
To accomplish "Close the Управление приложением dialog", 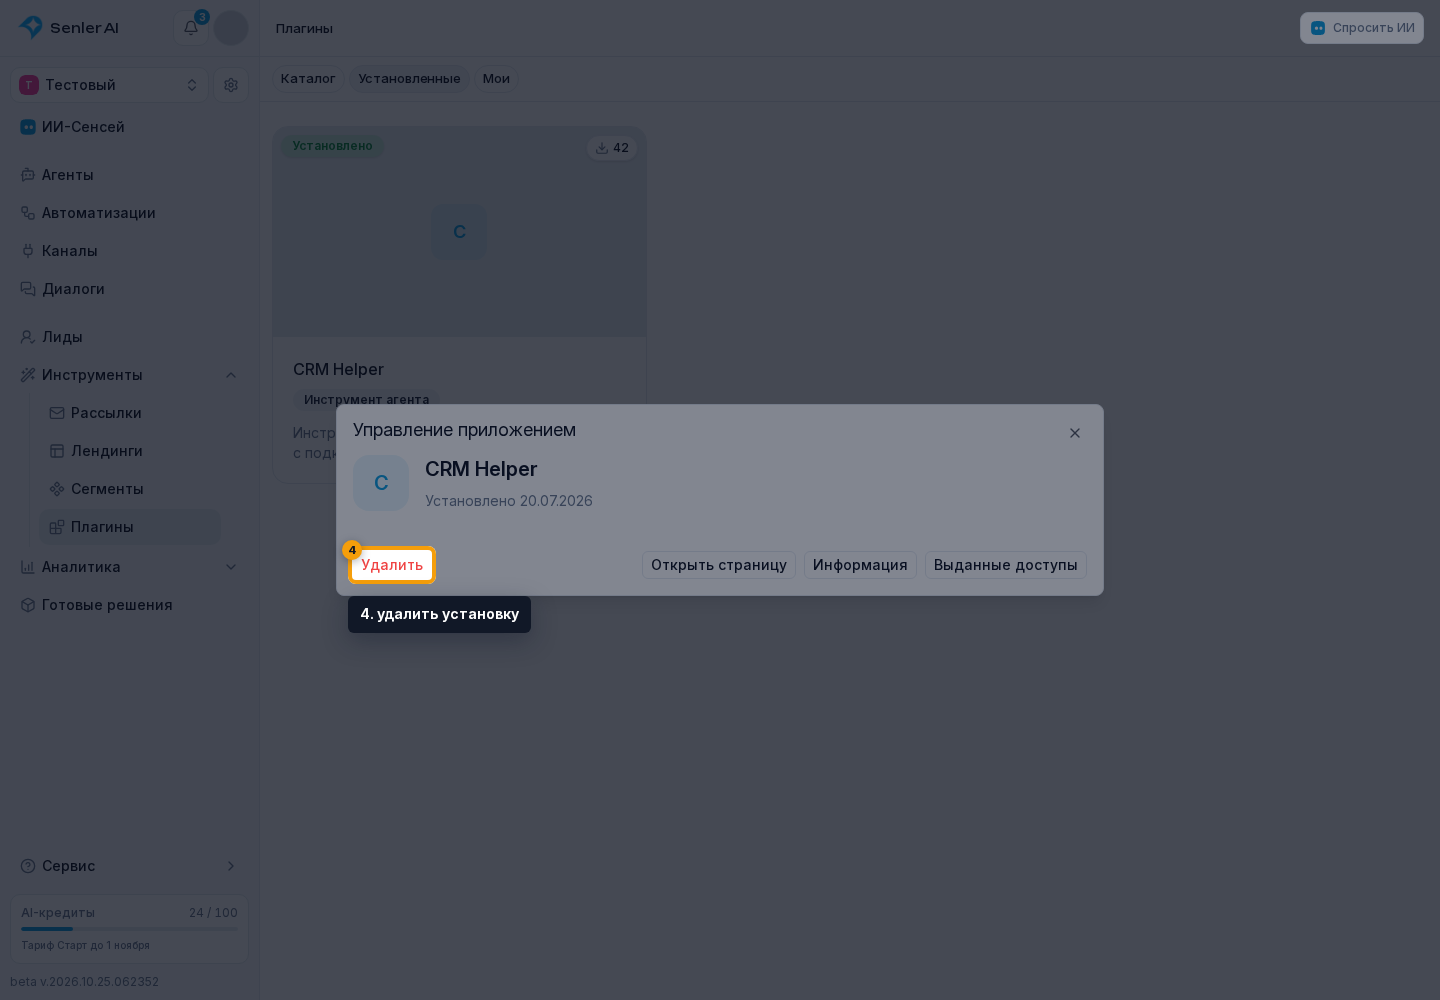I will point(1075,433).
